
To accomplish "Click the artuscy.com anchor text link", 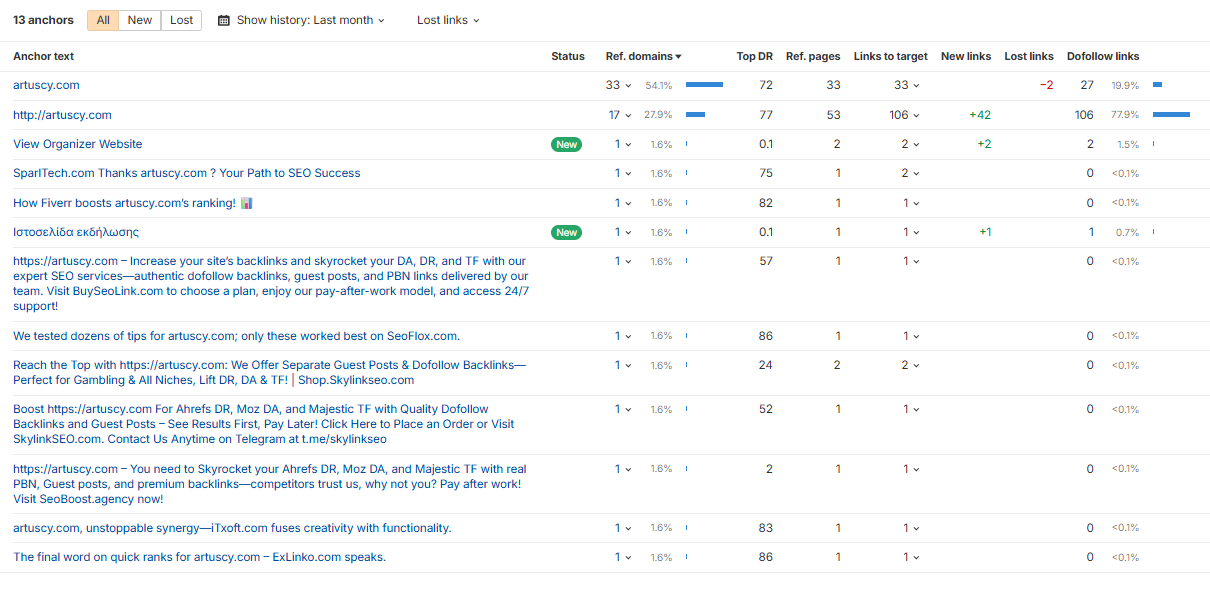I will point(46,86).
